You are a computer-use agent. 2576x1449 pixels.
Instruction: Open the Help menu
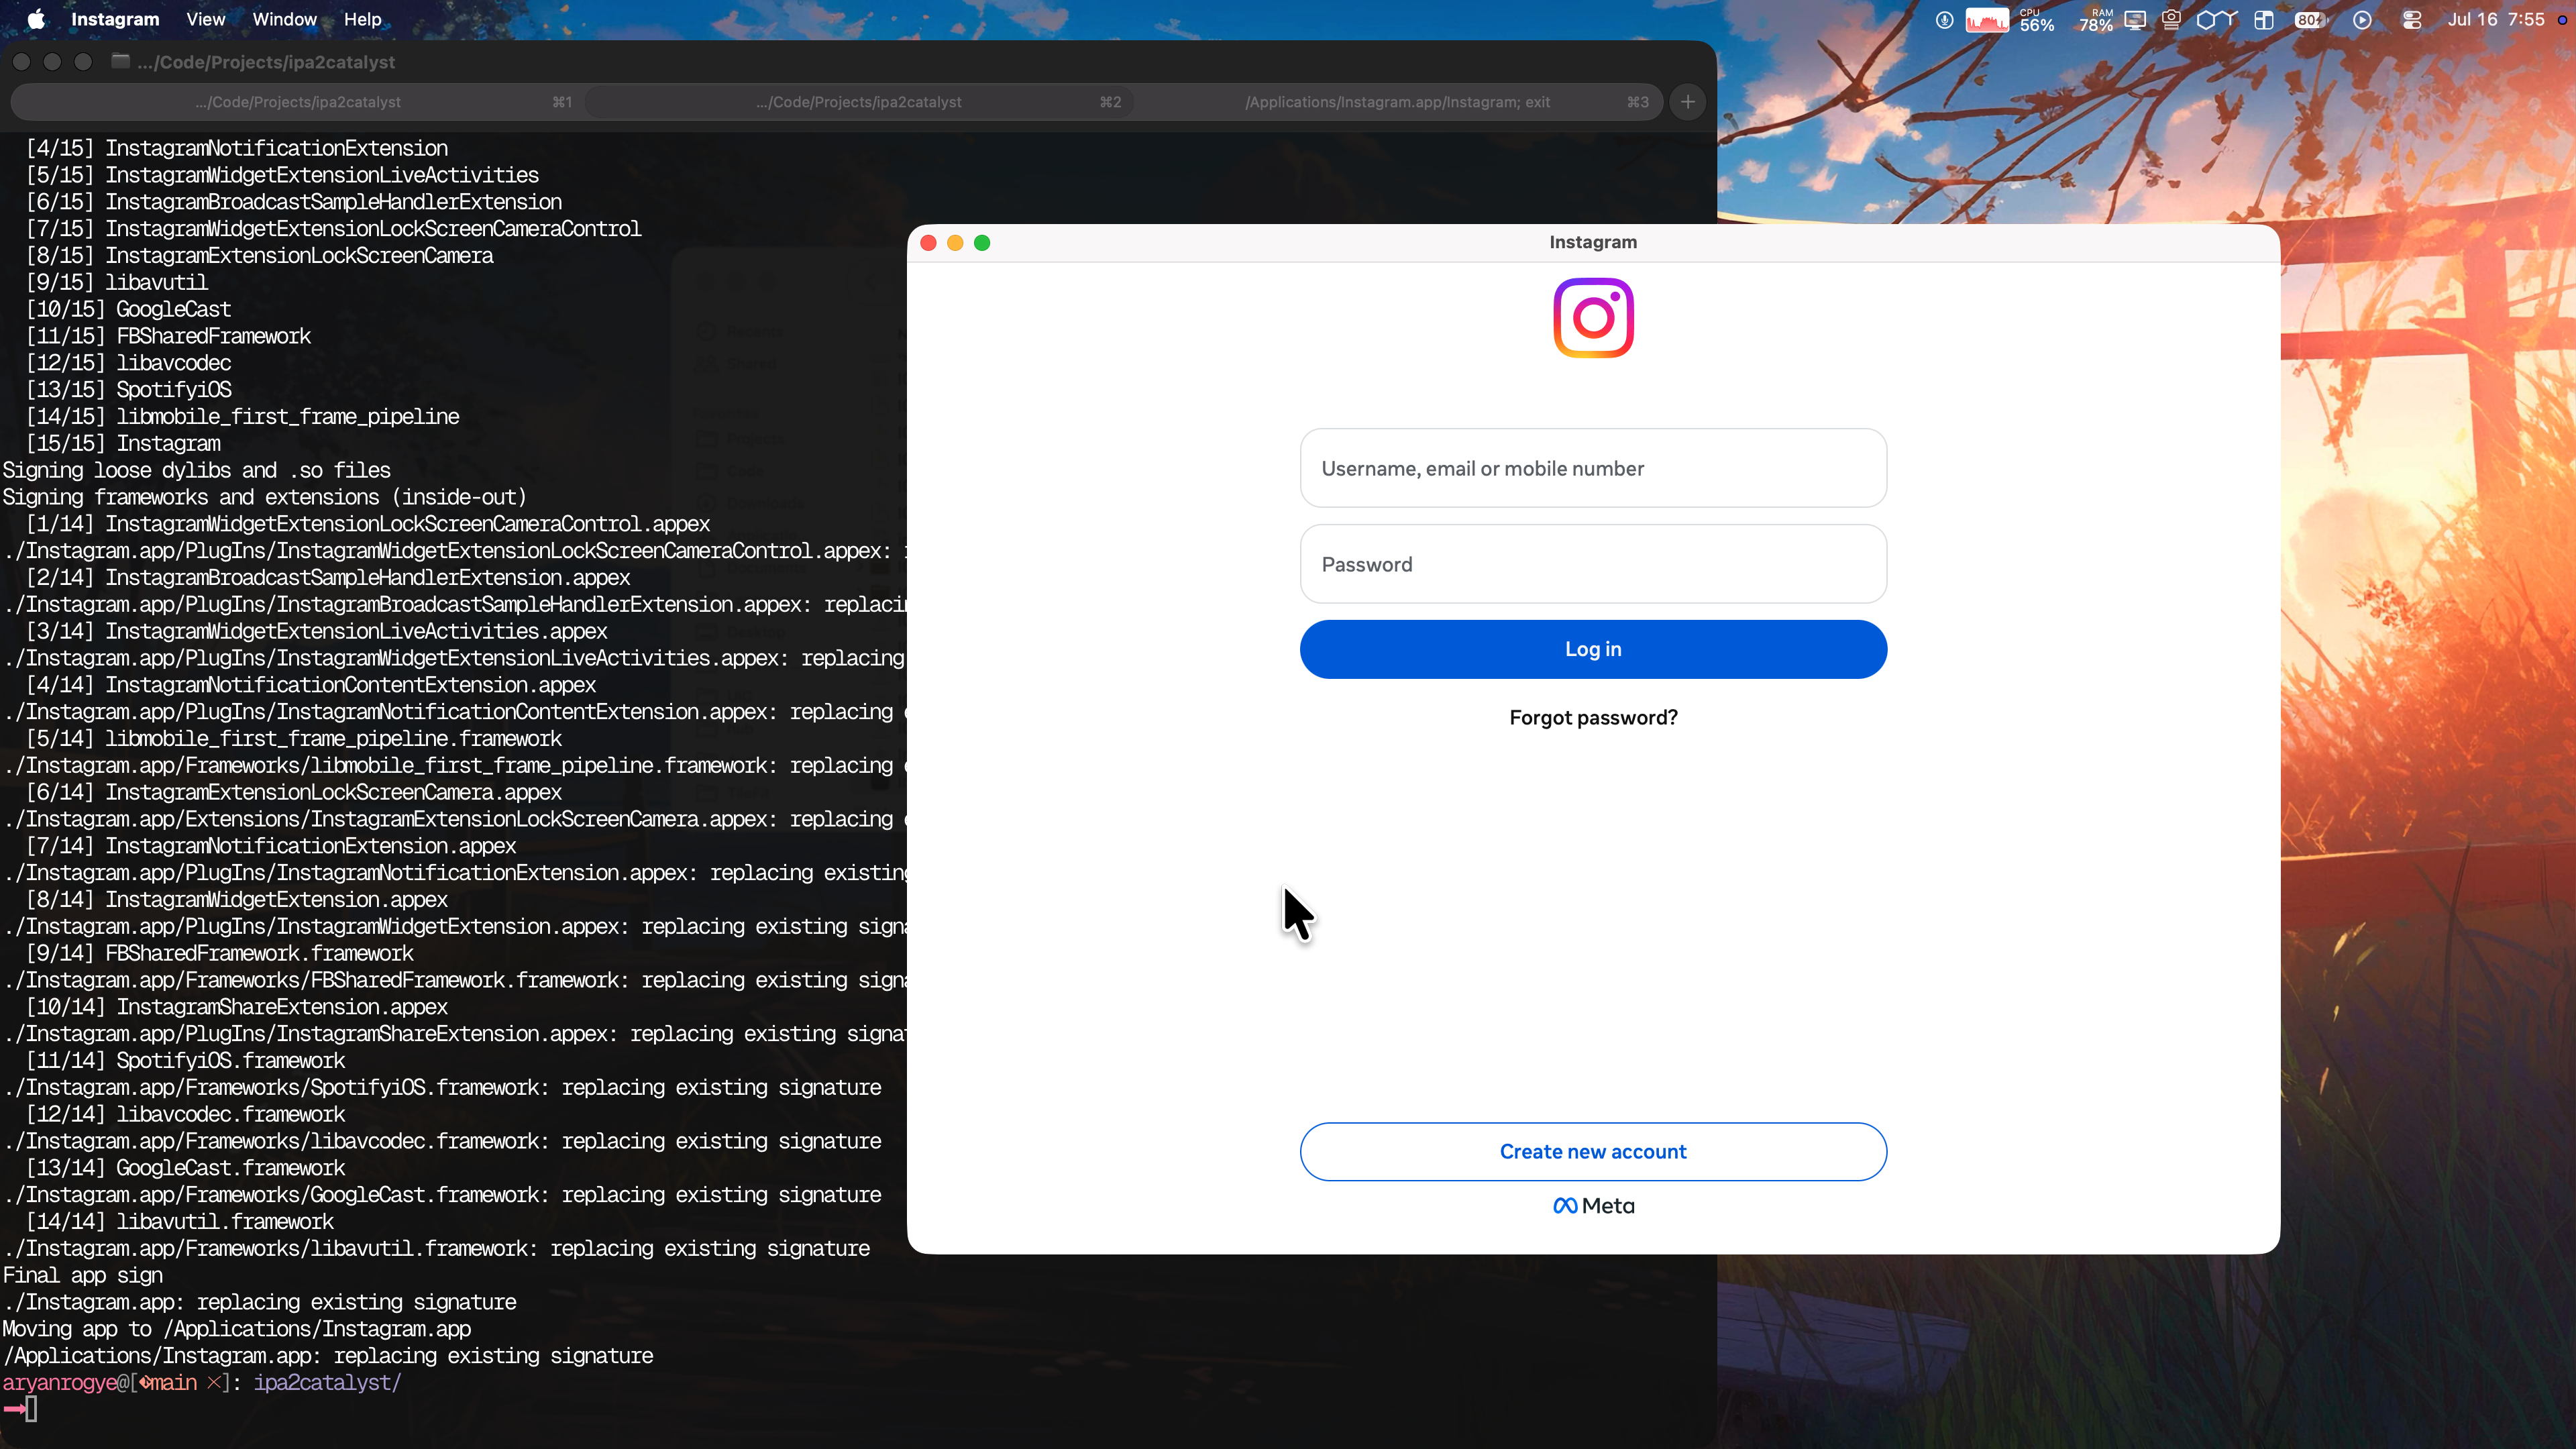[362, 19]
